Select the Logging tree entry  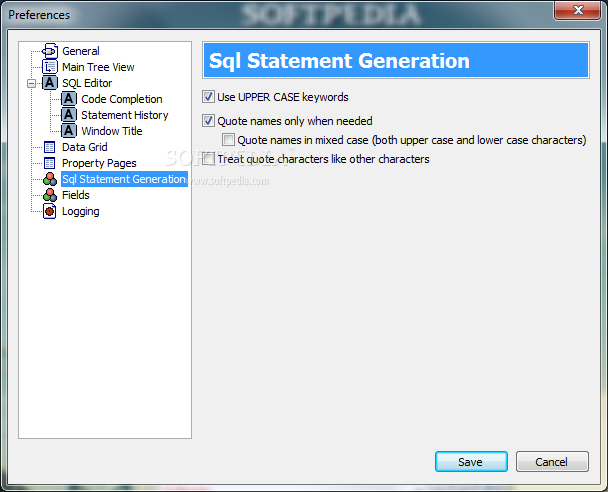pyautogui.click(x=81, y=211)
